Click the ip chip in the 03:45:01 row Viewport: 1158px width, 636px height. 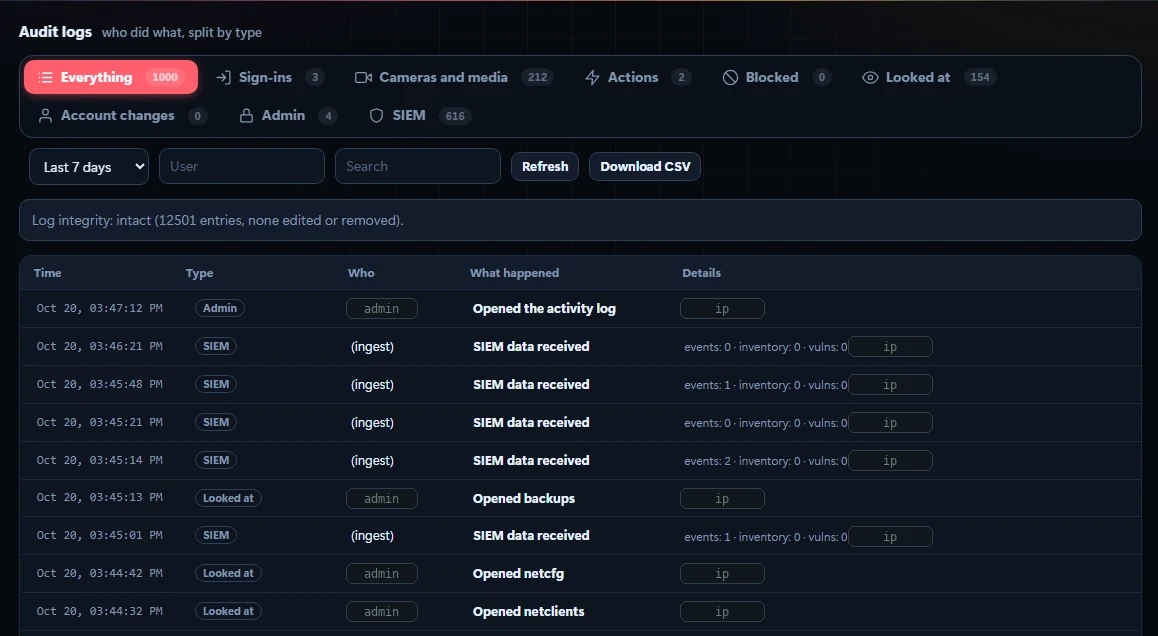(x=890, y=537)
